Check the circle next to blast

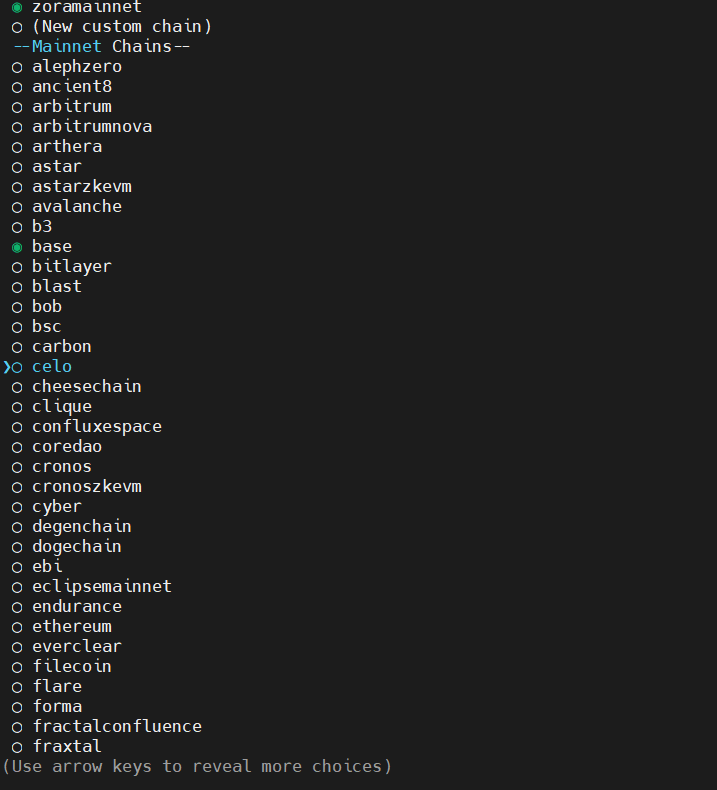coord(17,287)
